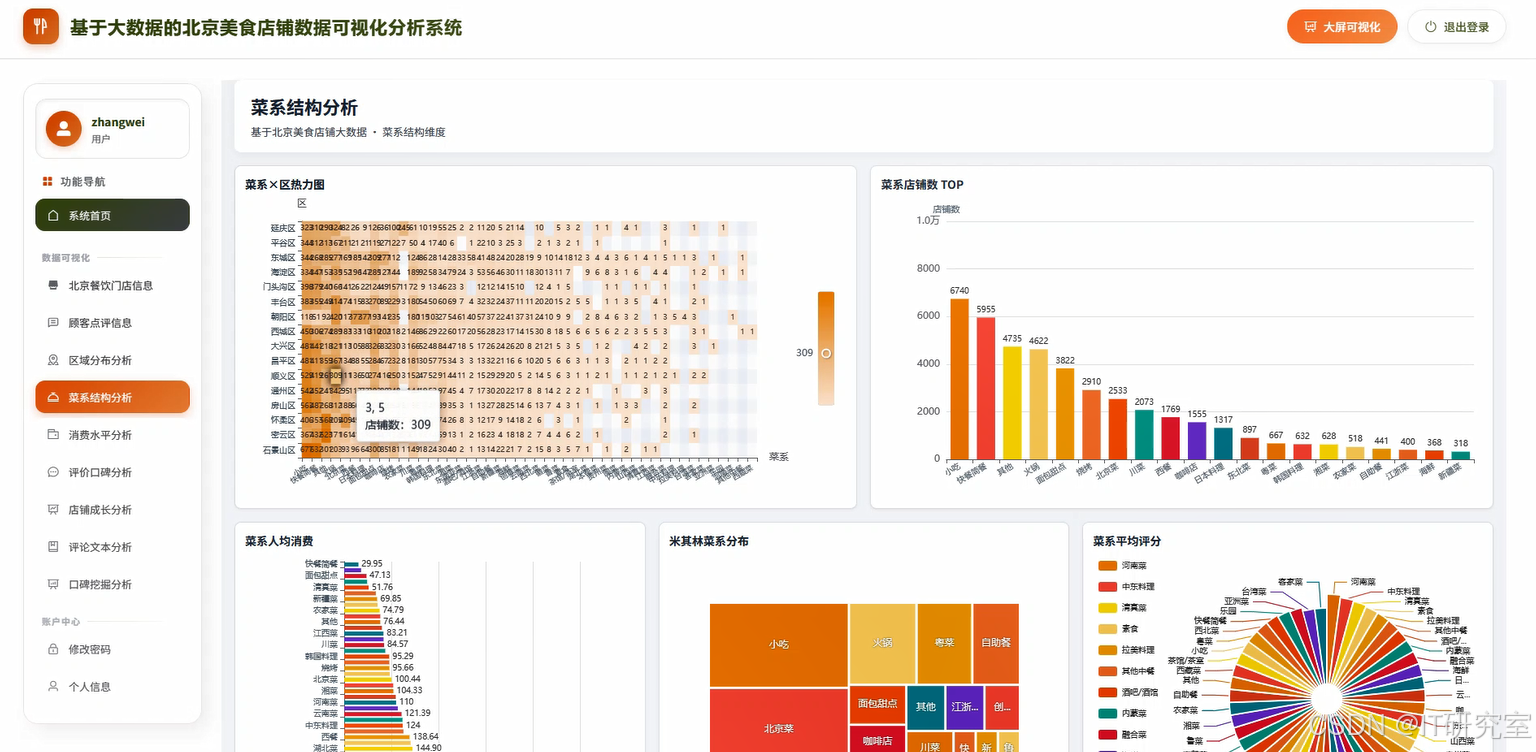The image size is (1536, 752).
Task: Click the store icon beside 北京餐饮门店信息
Action: pyautogui.click(x=54, y=286)
